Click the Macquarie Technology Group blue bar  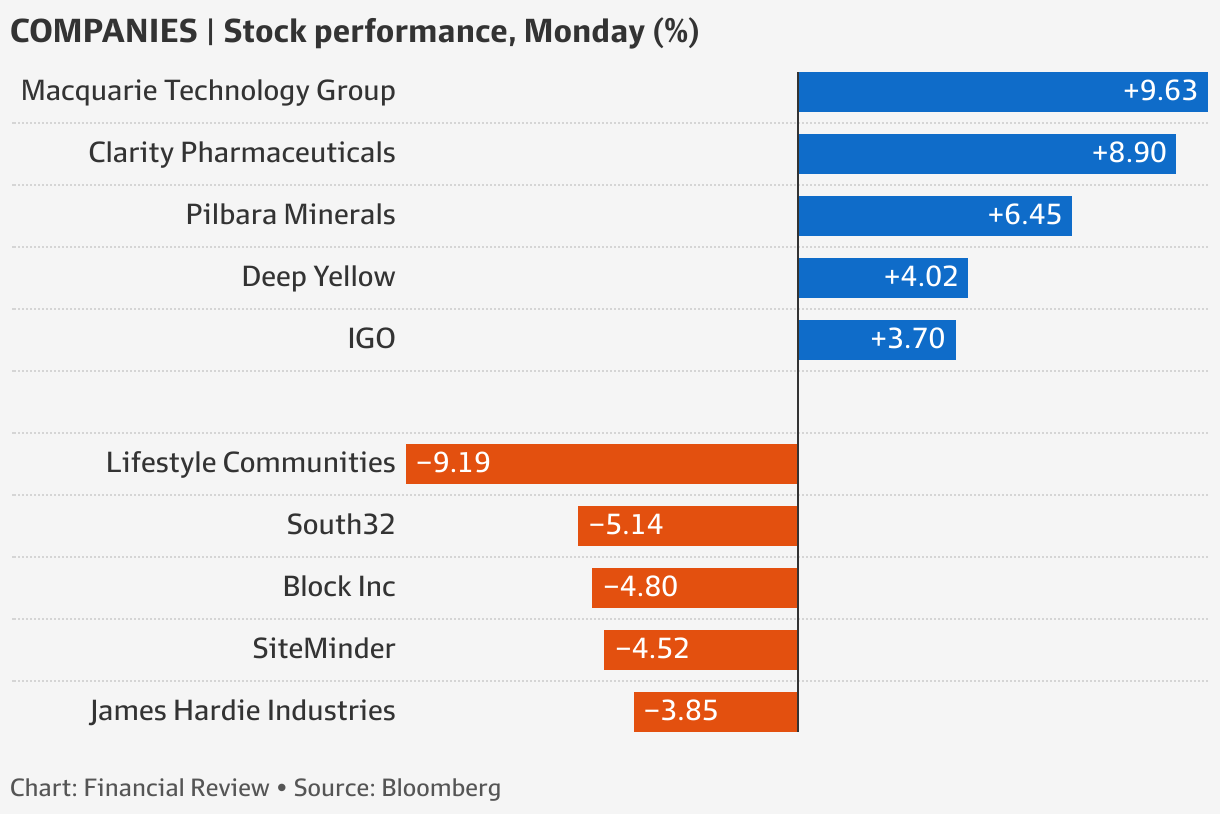click(x=1003, y=92)
